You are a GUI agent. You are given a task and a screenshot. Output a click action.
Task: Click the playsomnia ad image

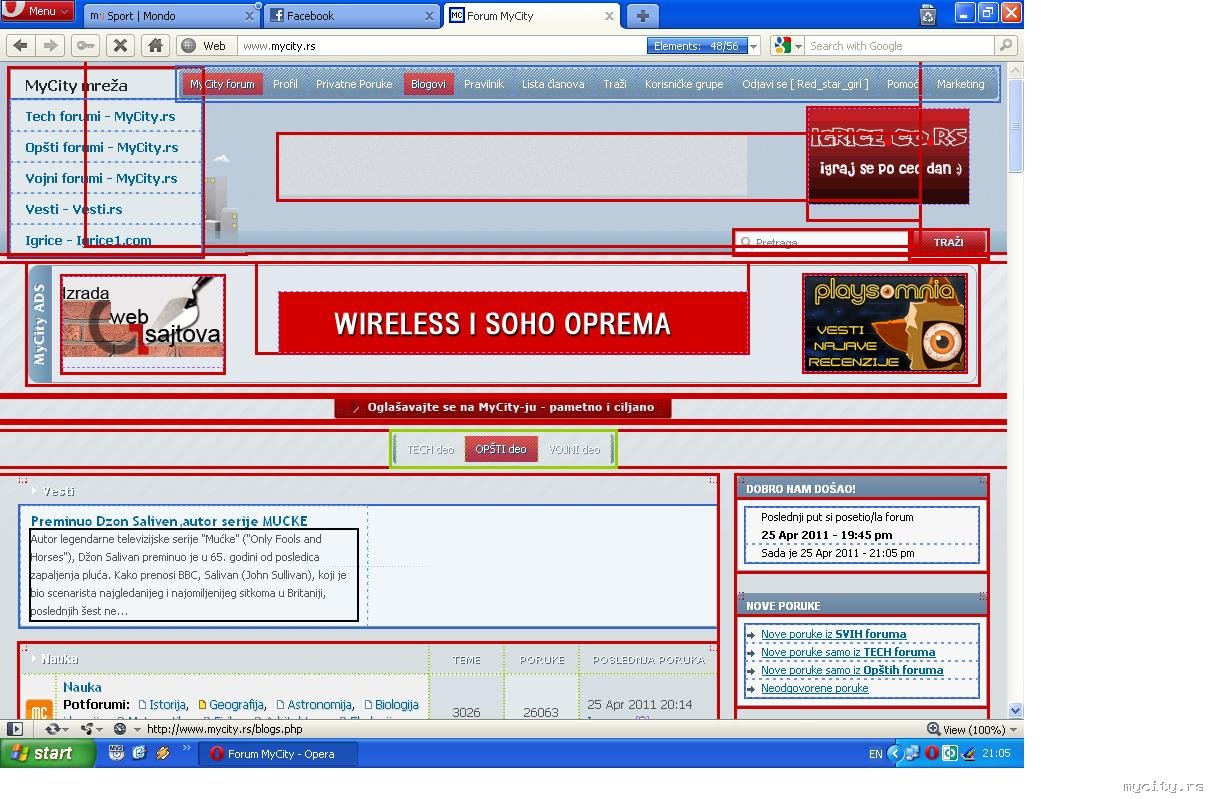[885, 323]
